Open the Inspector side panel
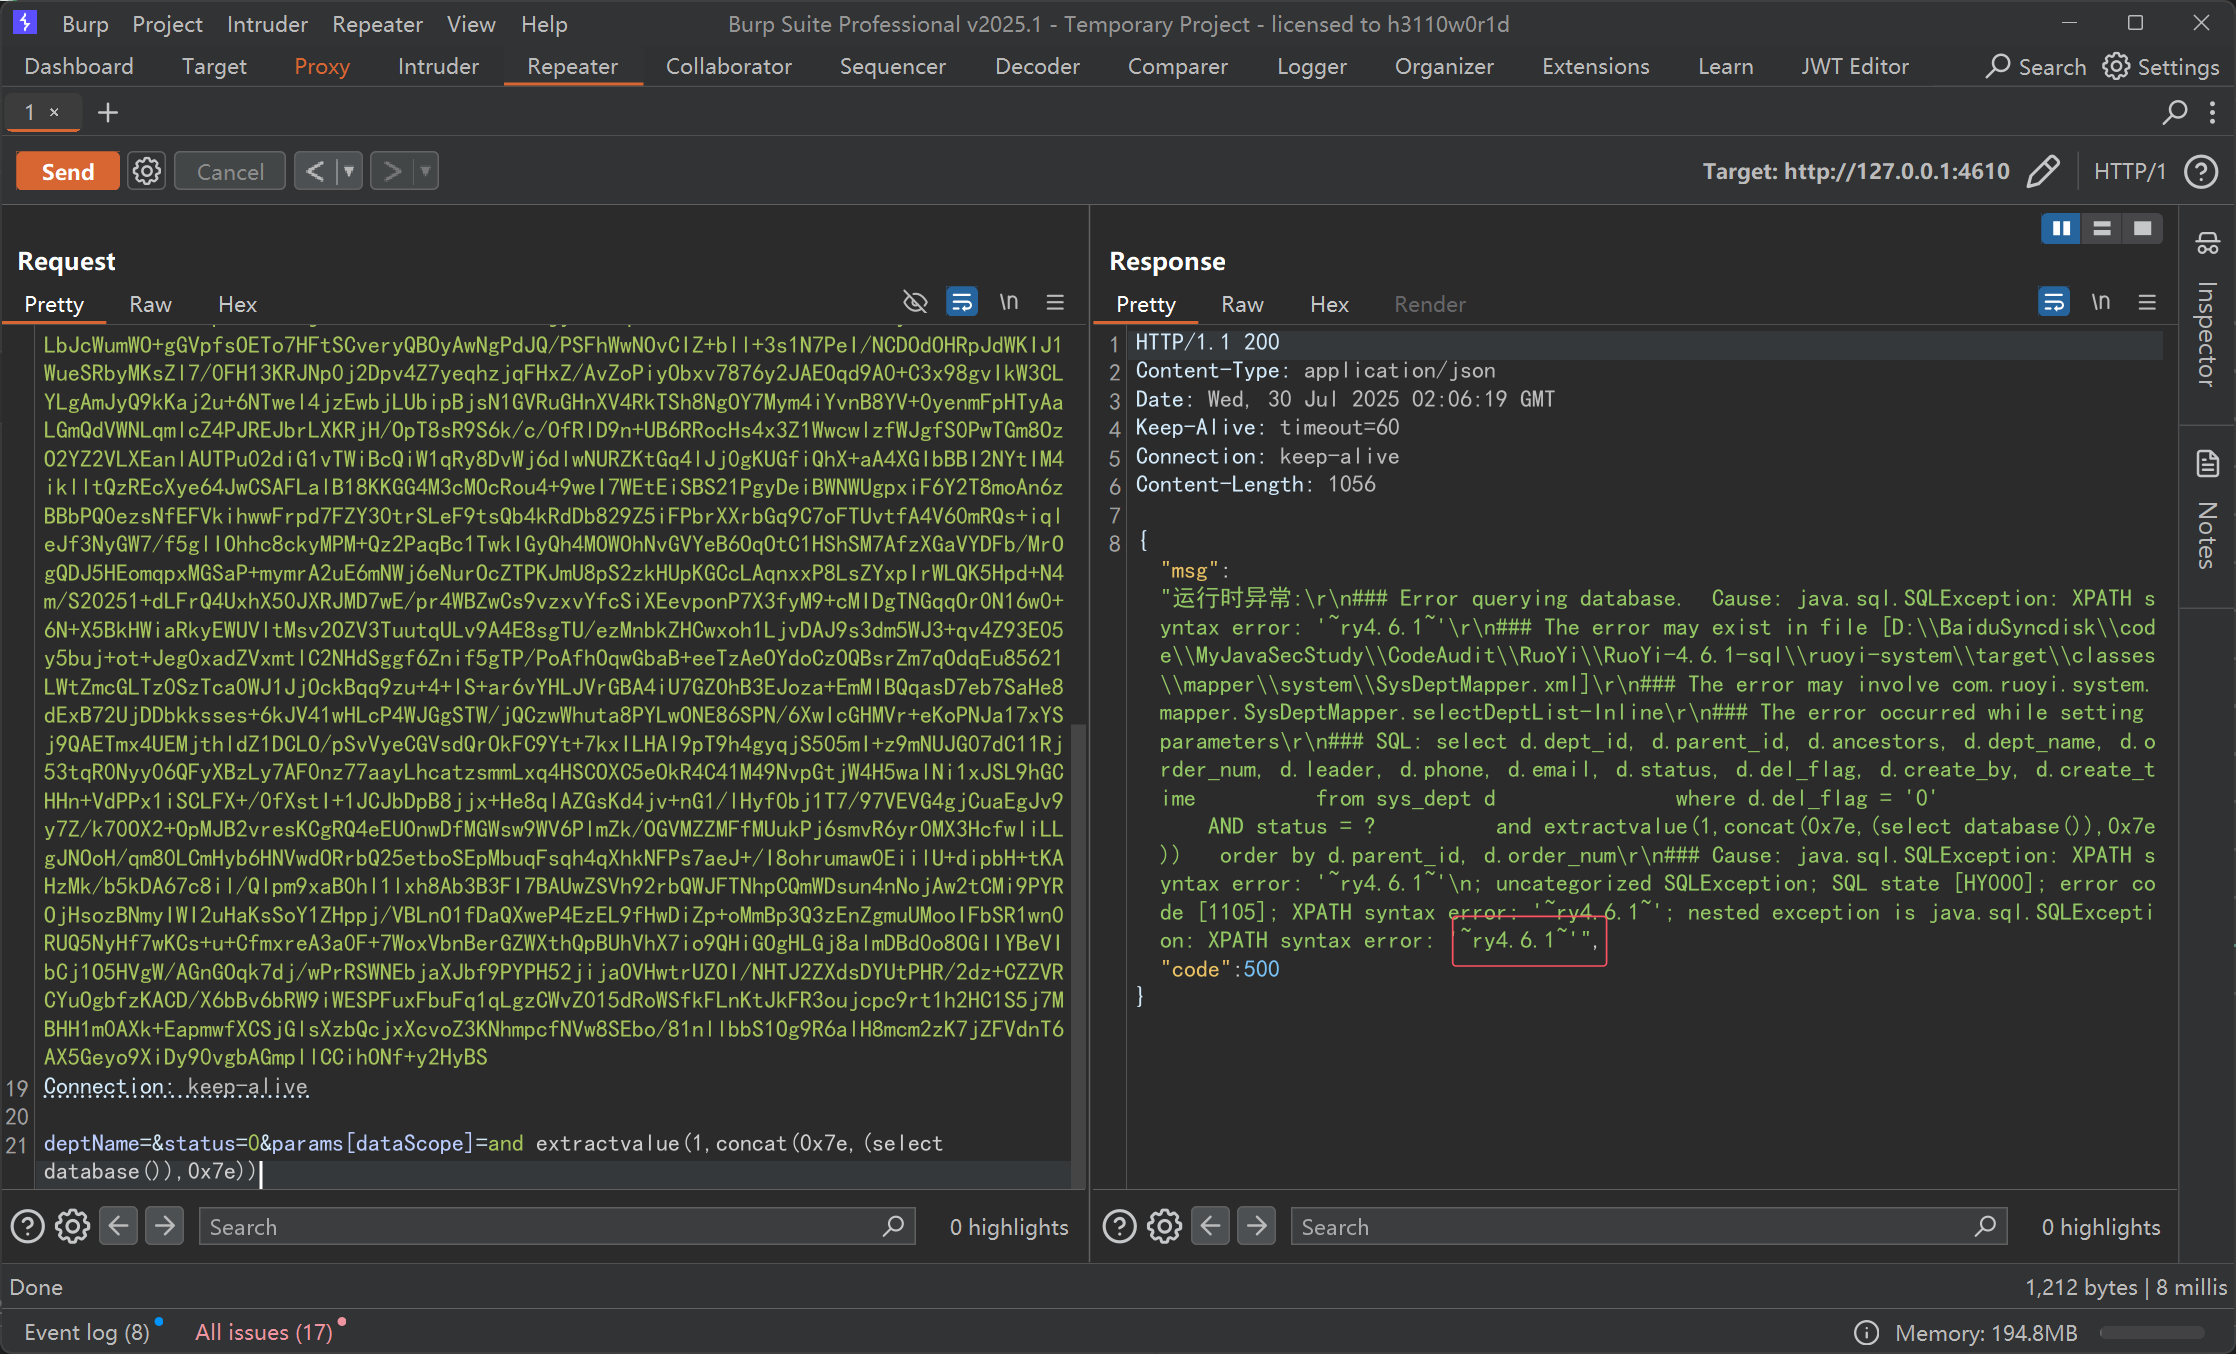 click(x=2207, y=310)
